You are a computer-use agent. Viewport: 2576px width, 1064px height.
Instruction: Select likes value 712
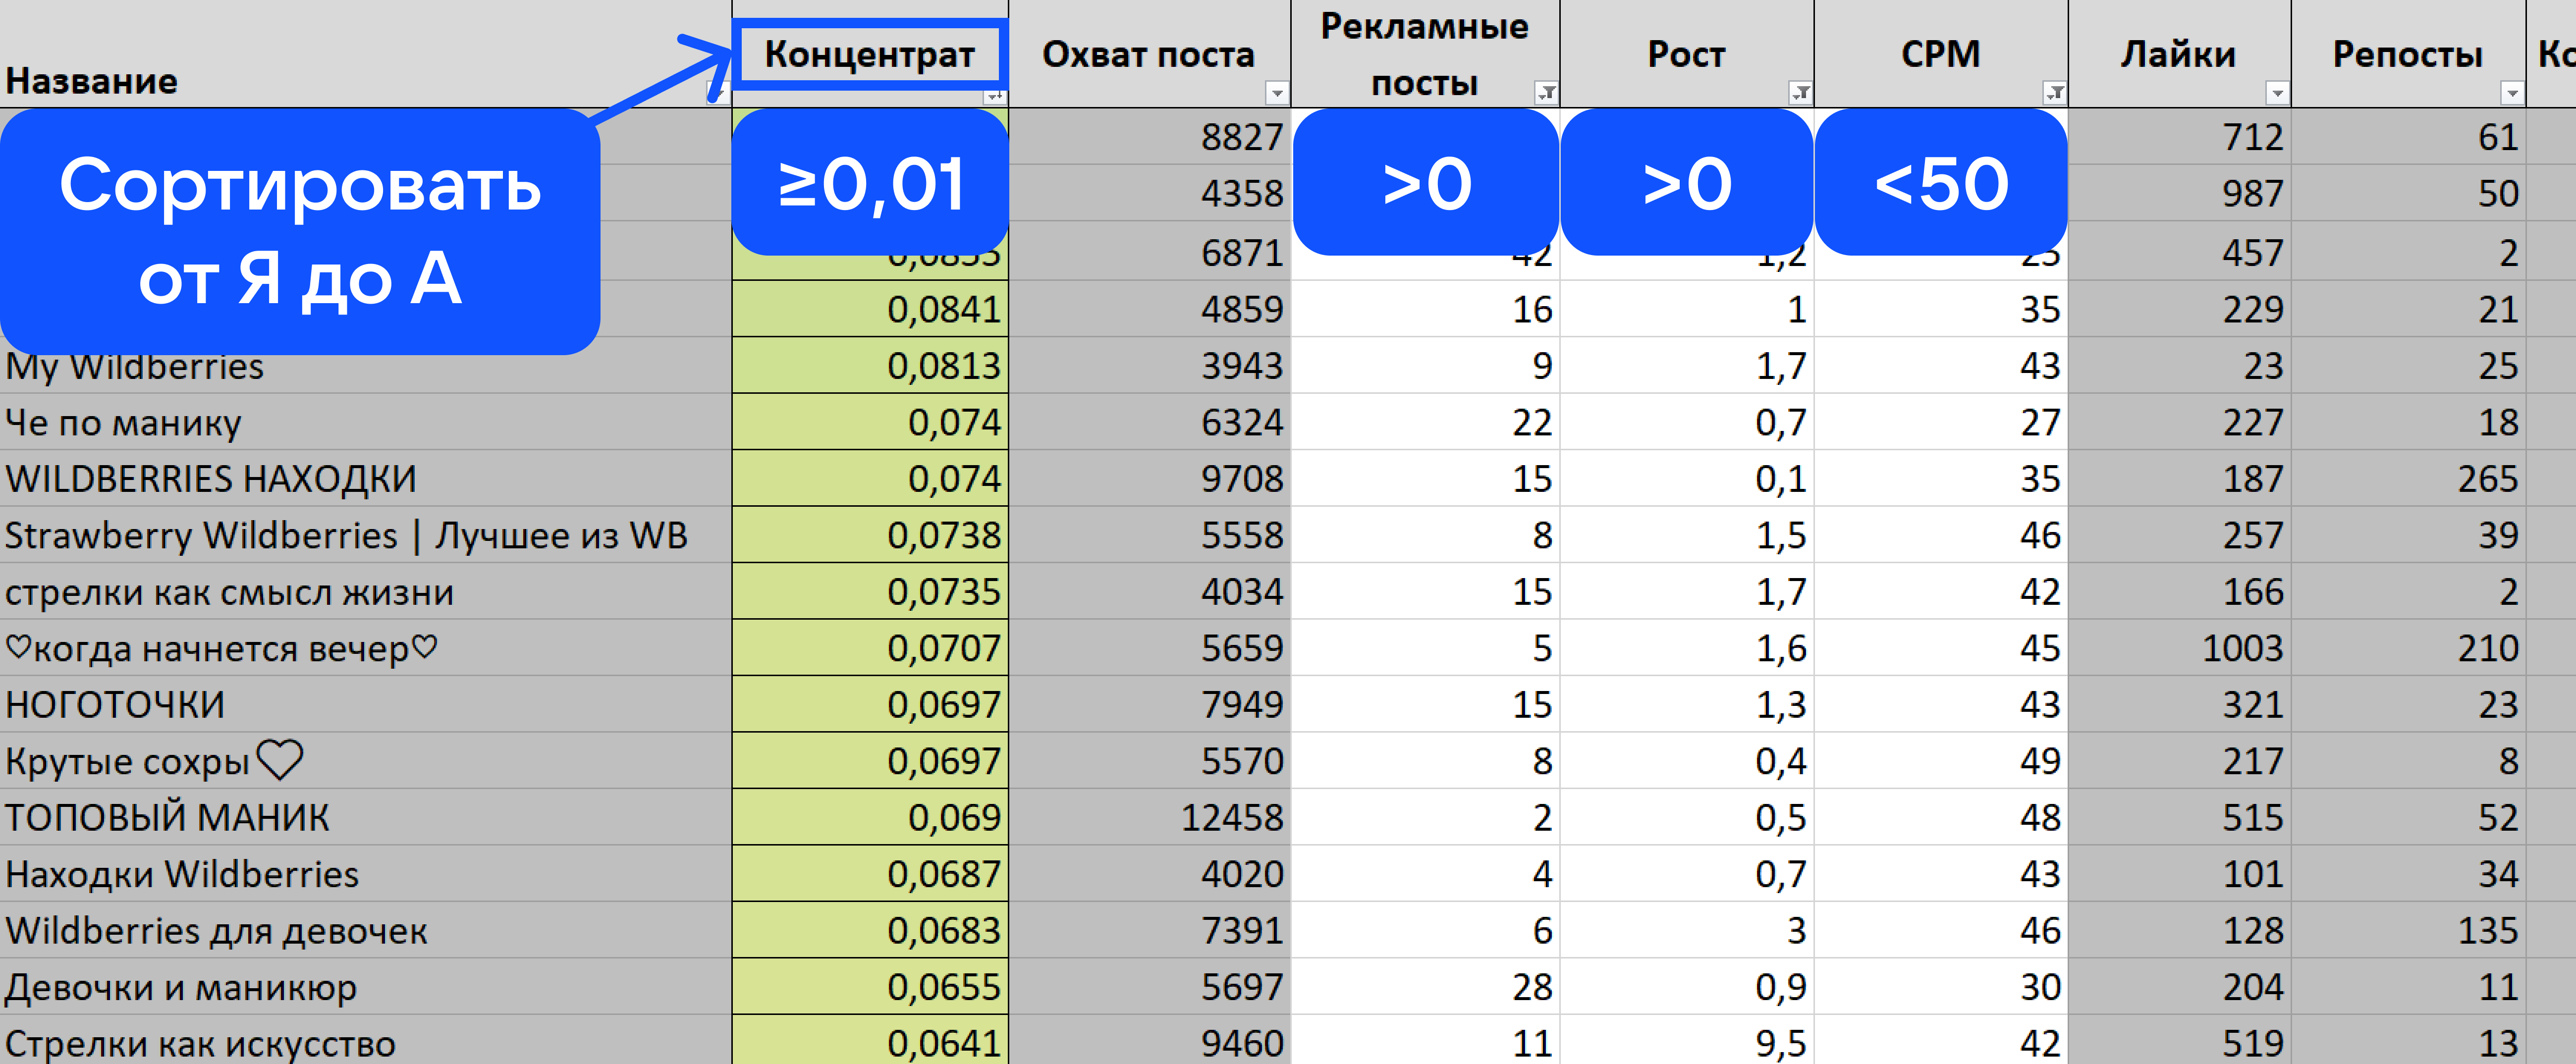pos(2179,137)
